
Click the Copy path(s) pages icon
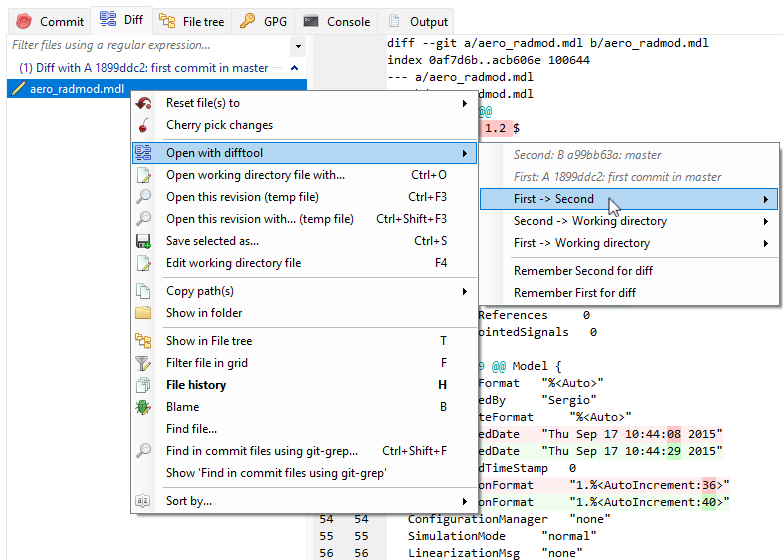(x=143, y=291)
